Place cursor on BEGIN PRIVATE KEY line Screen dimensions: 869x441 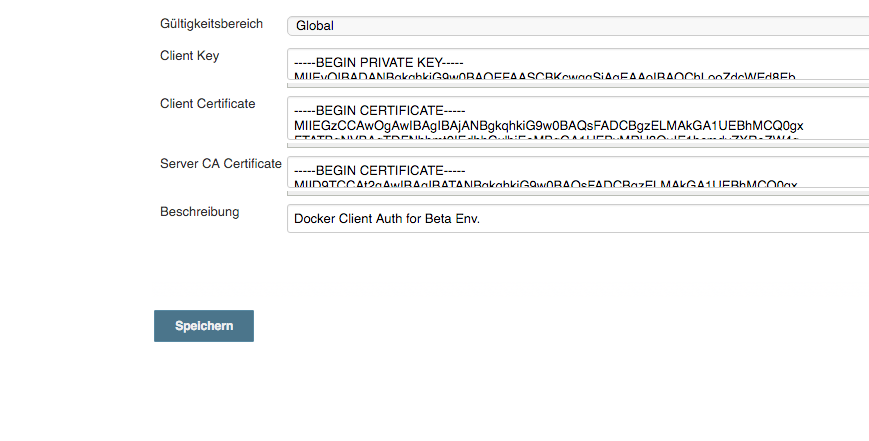tap(378, 61)
